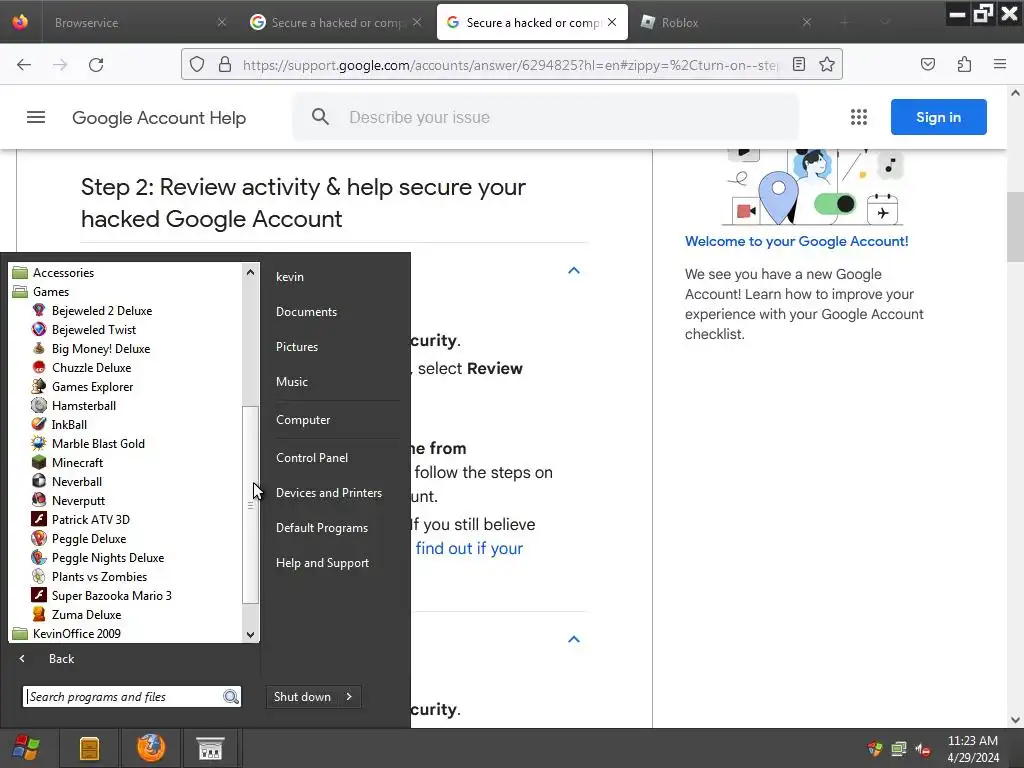Viewport: 1024px width, 768px height.
Task: Follow the find out if your link
Action: pyautogui.click(x=469, y=549)
